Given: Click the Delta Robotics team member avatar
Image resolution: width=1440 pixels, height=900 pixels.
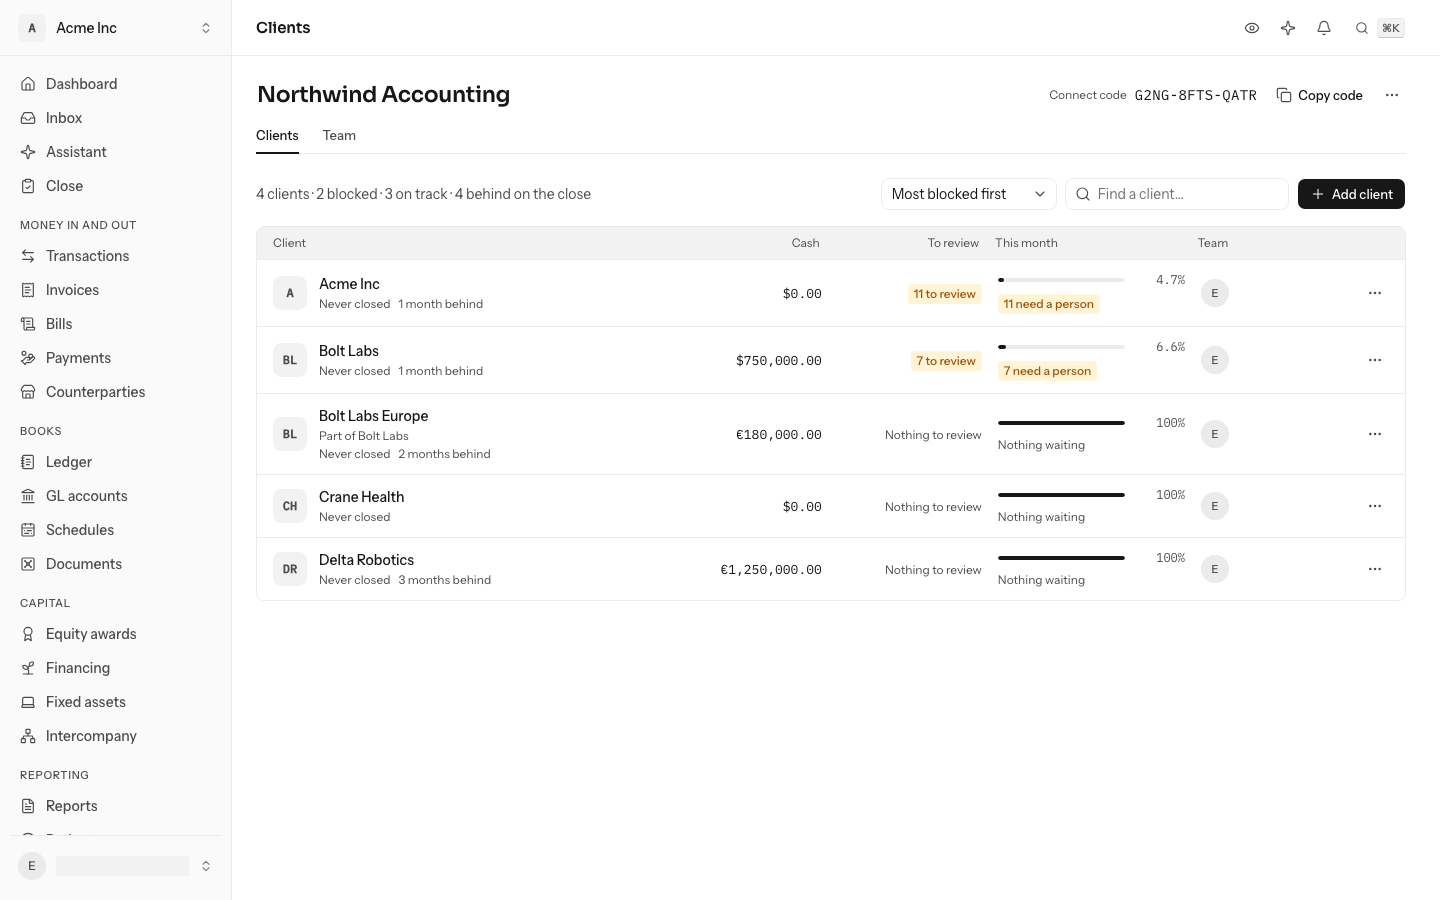Looking at the screenshot, I should point(1215,569).
